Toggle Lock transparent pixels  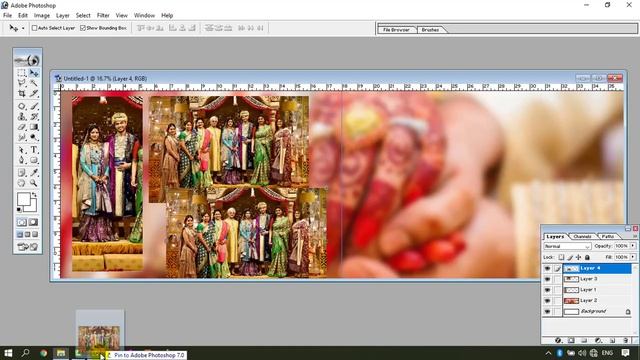click(562, 257)
